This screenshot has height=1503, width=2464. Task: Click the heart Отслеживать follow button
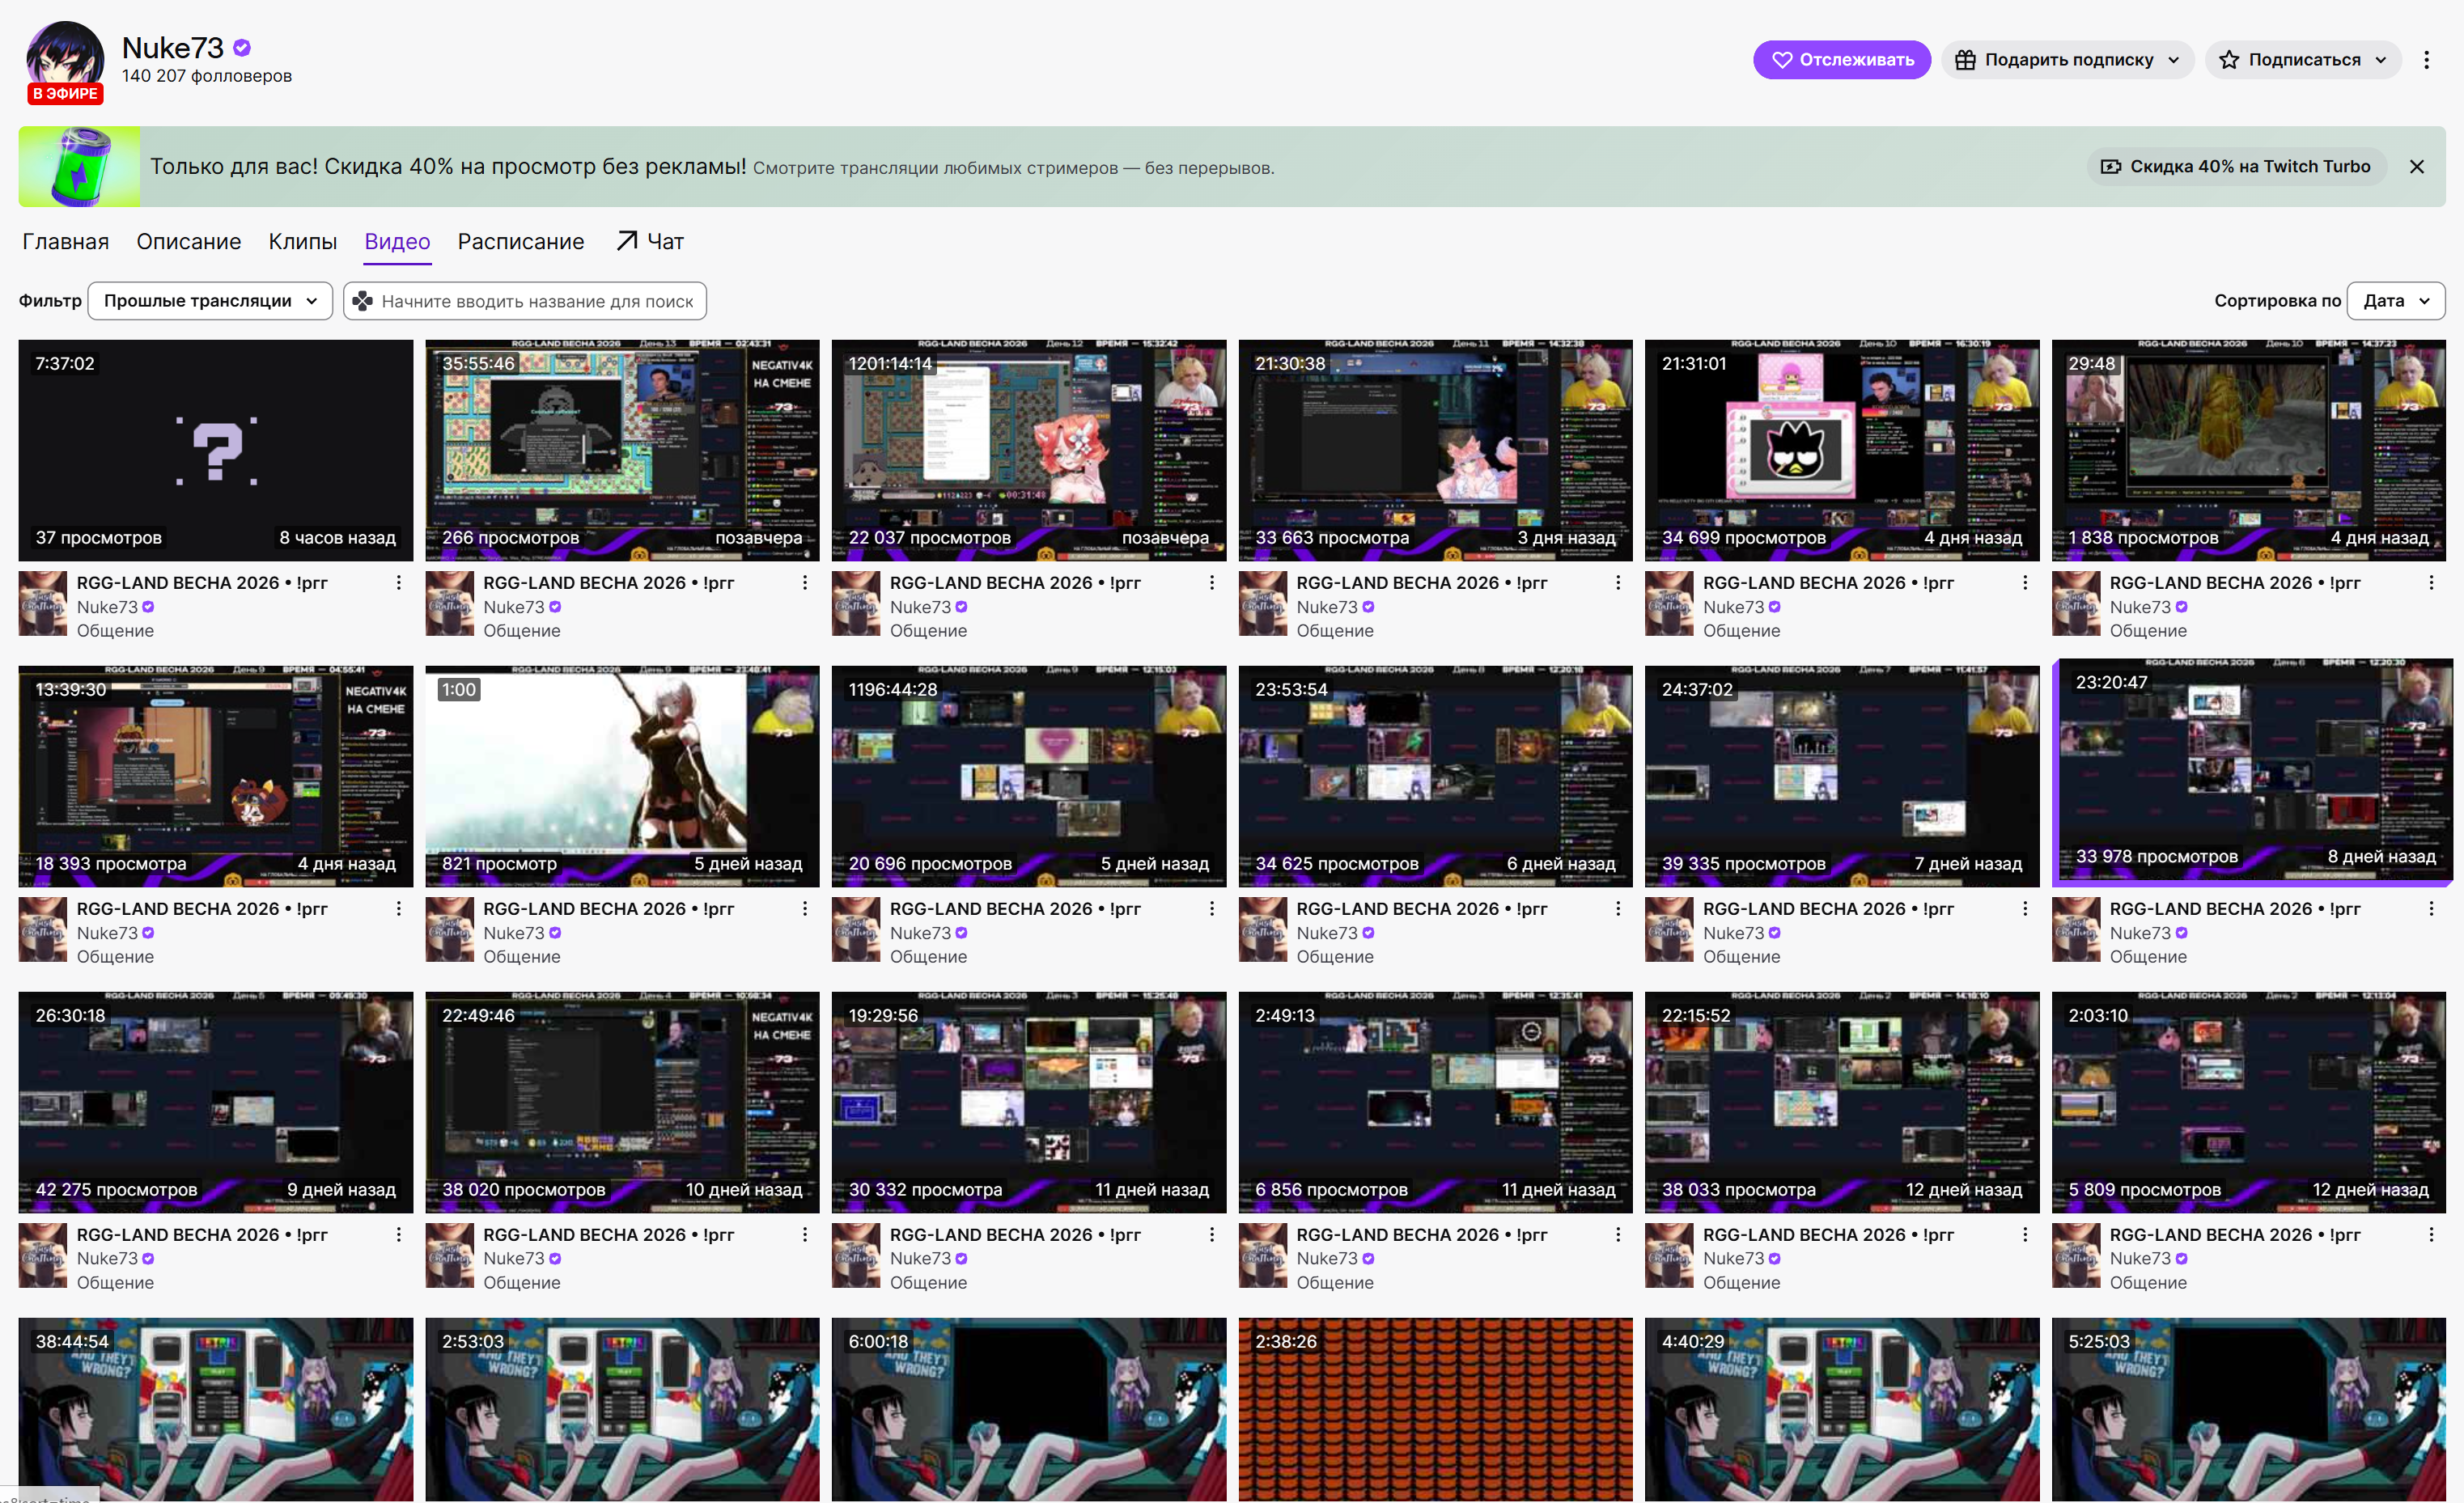pyautogui.click(x=1842, y=60)
